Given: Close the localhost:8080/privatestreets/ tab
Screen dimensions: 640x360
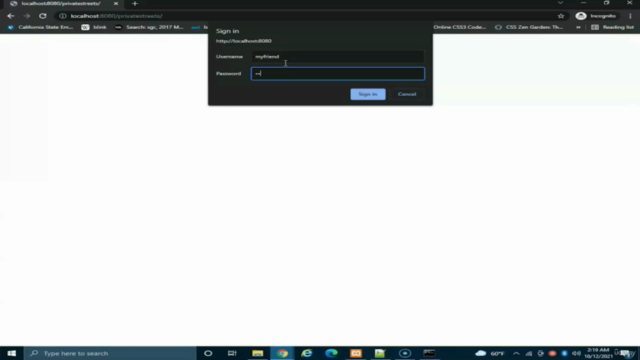Looking at the screenshot, I should [116, 4].
